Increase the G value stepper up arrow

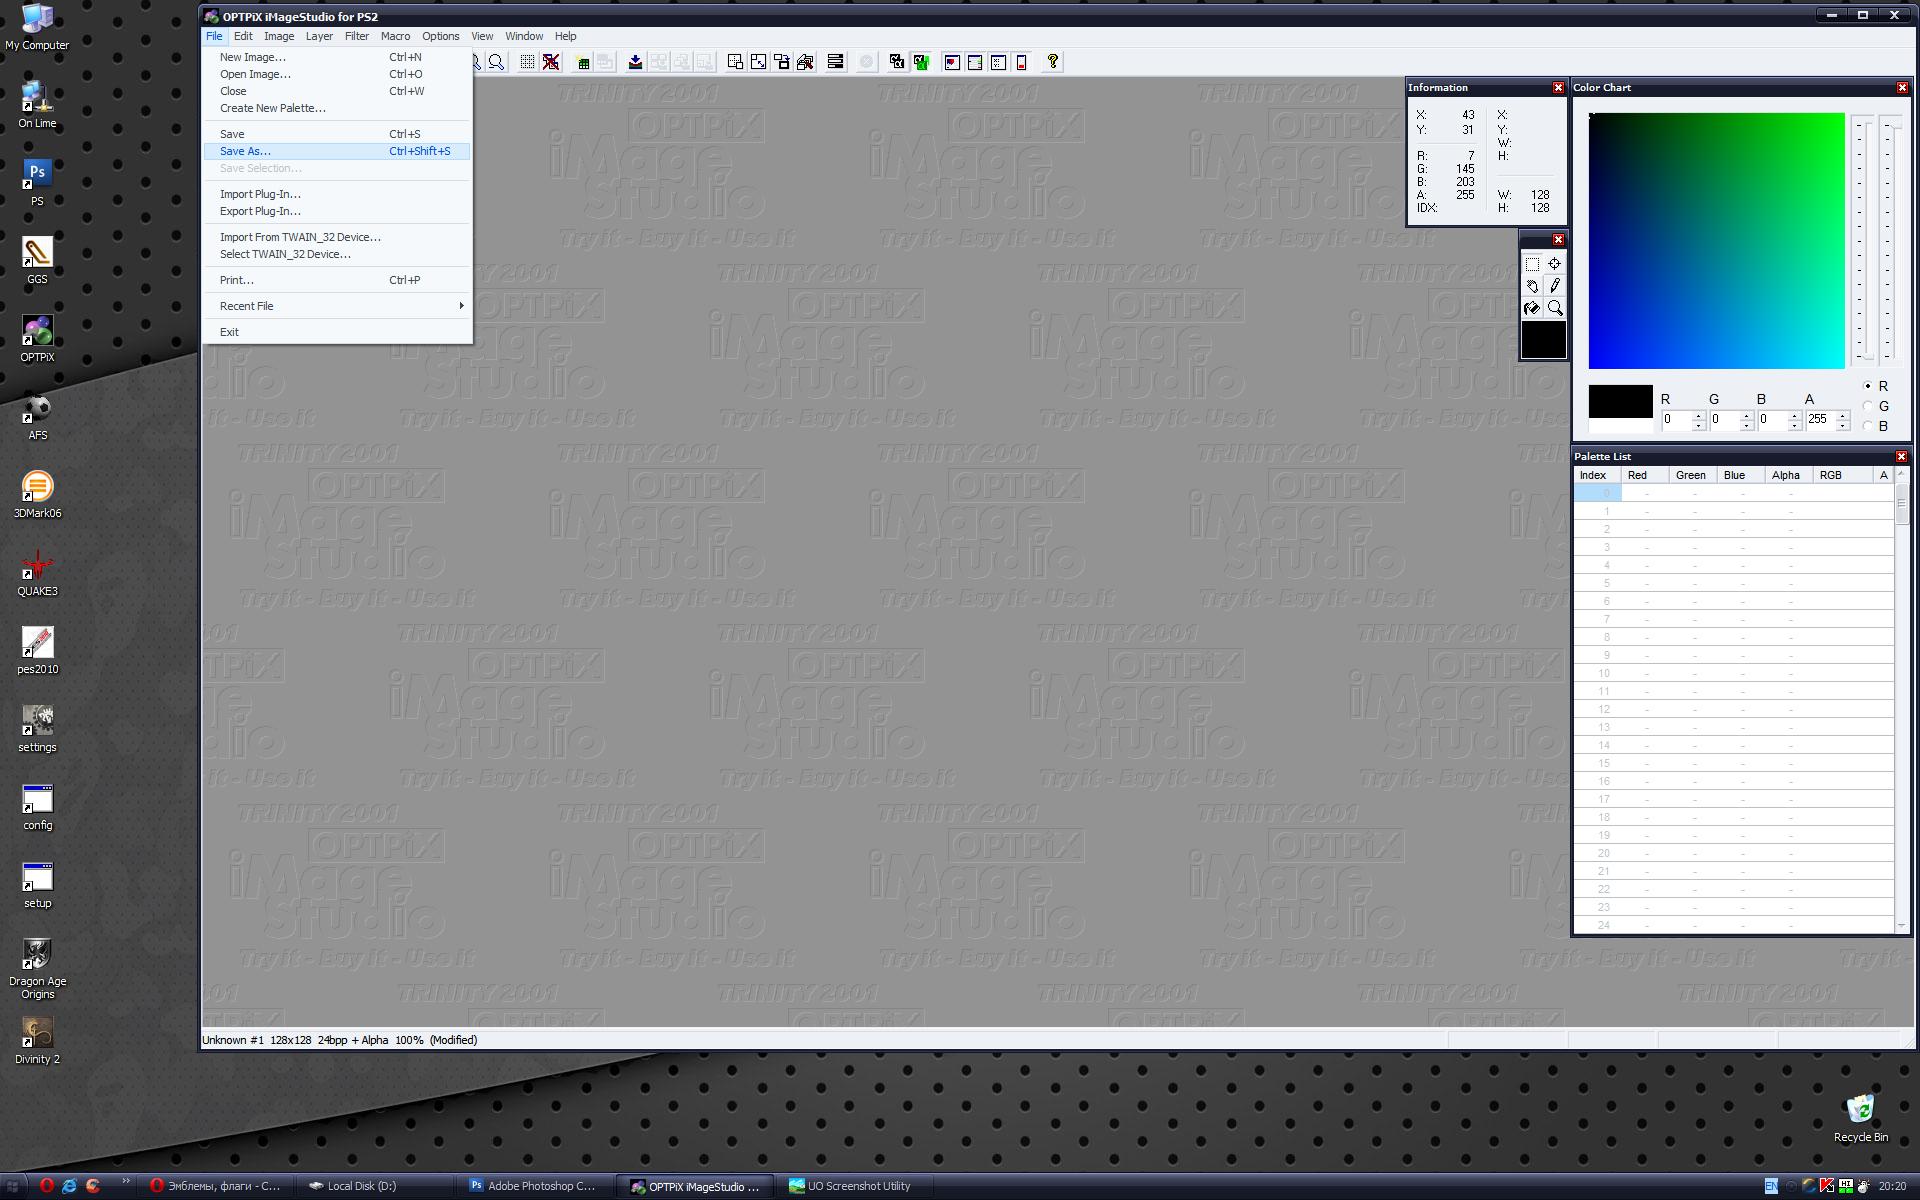coord(1746,415)
